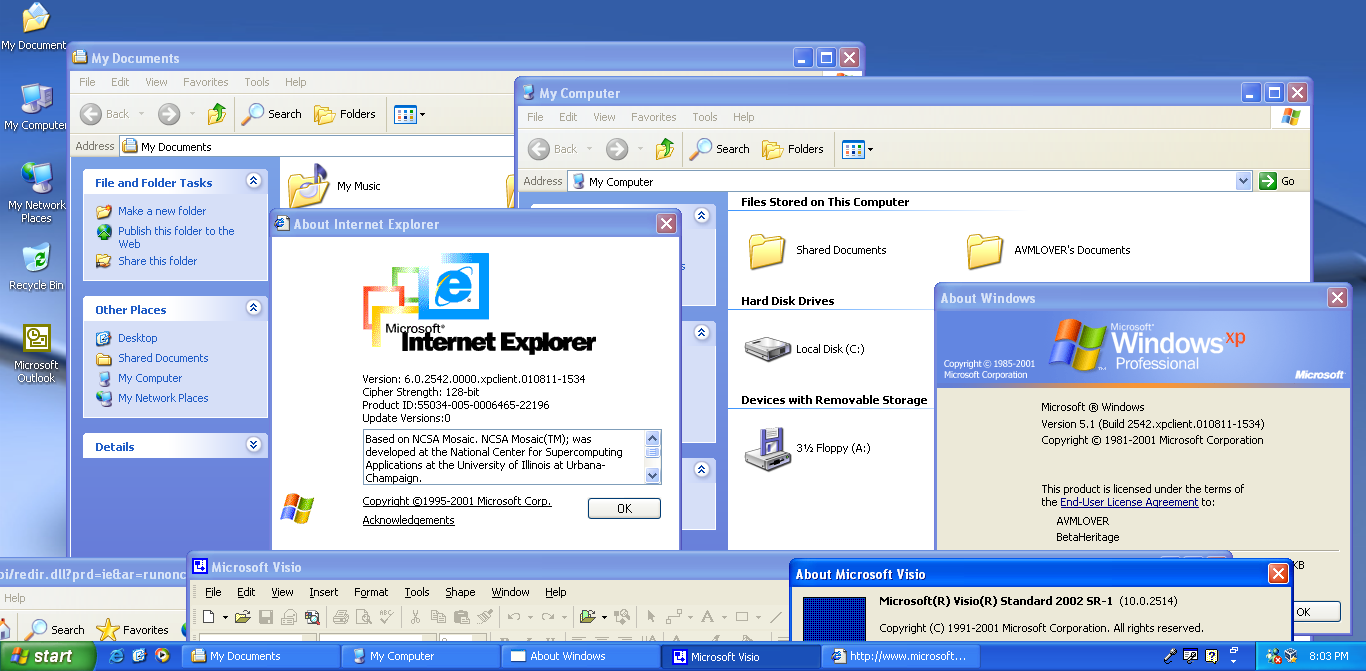Open the Back history dropdown in My Documents
This screenshot has height=671, width=1366.
pyautogui.click(x=141, y=114)
